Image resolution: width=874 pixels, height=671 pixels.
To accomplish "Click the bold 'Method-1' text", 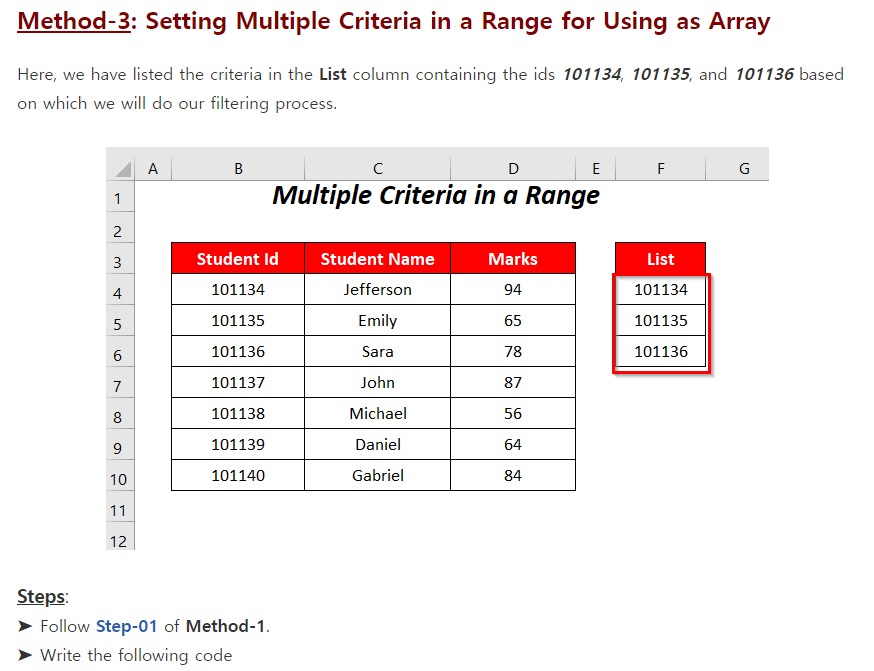I will (225, 626).
